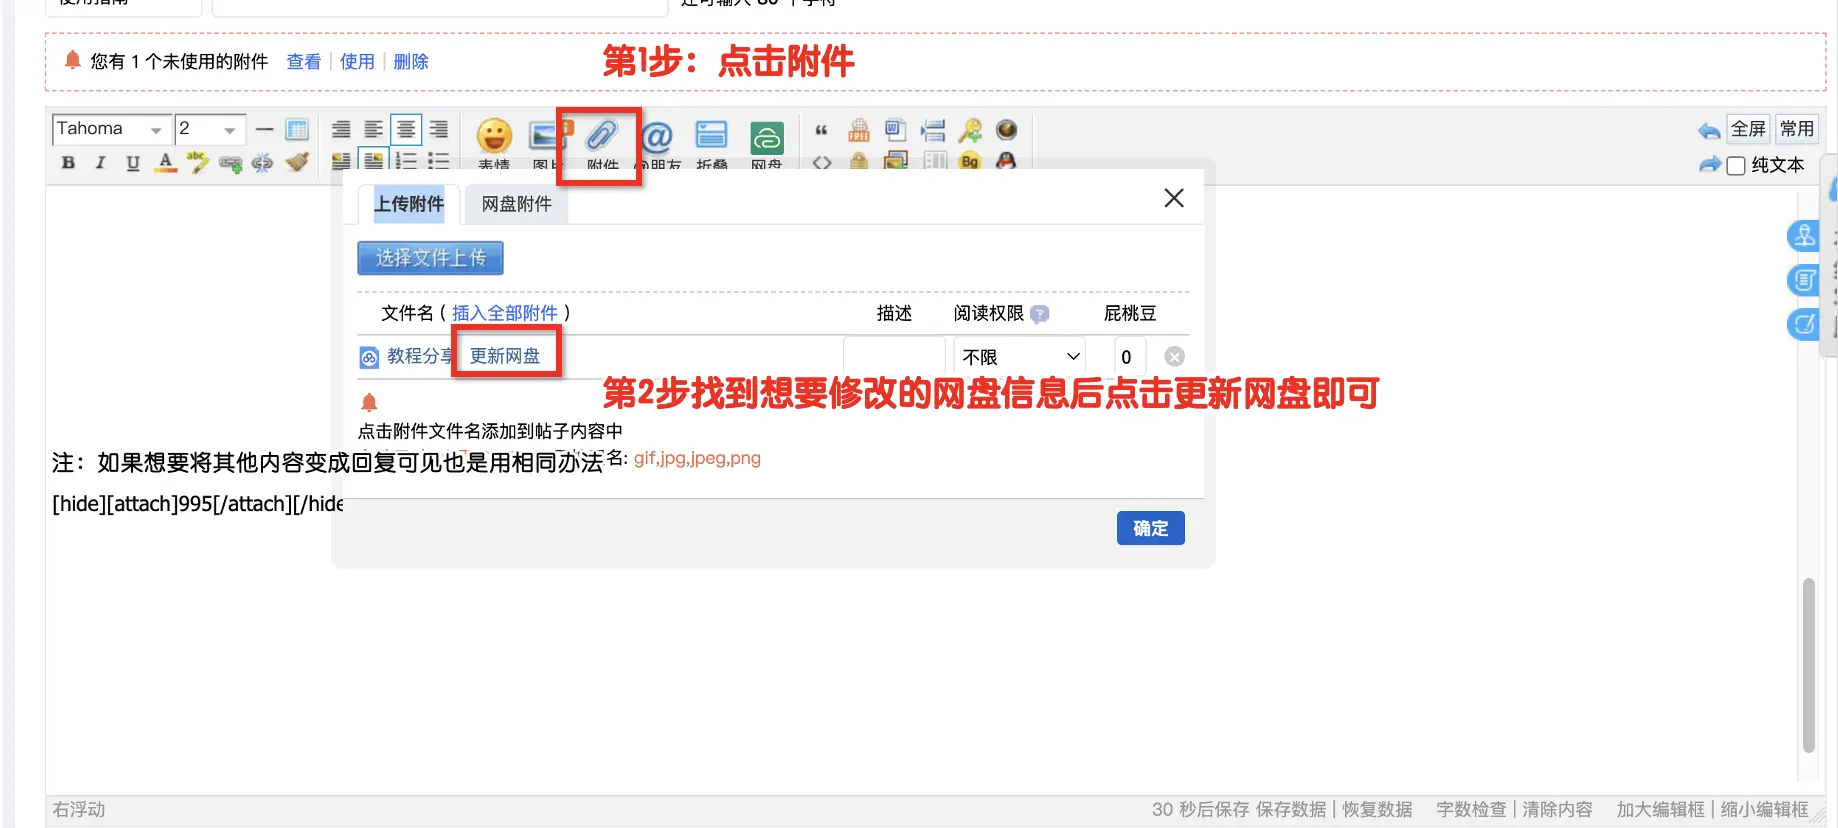This screenshot has width=1838, height=828.
Task: Center-align the text
Action: point(406,129)
